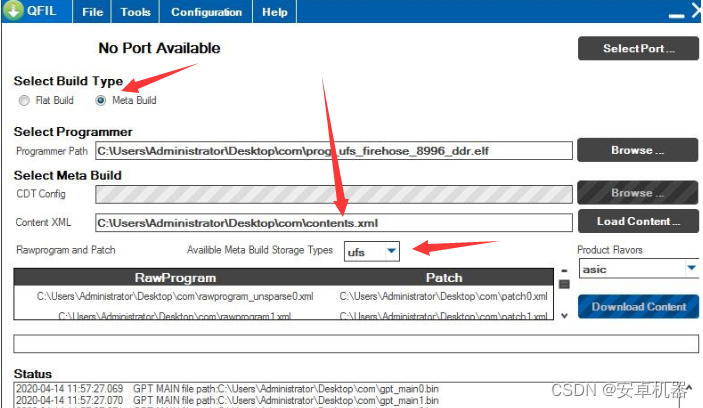Click the RawProgram column header

[x=175, y=278]
